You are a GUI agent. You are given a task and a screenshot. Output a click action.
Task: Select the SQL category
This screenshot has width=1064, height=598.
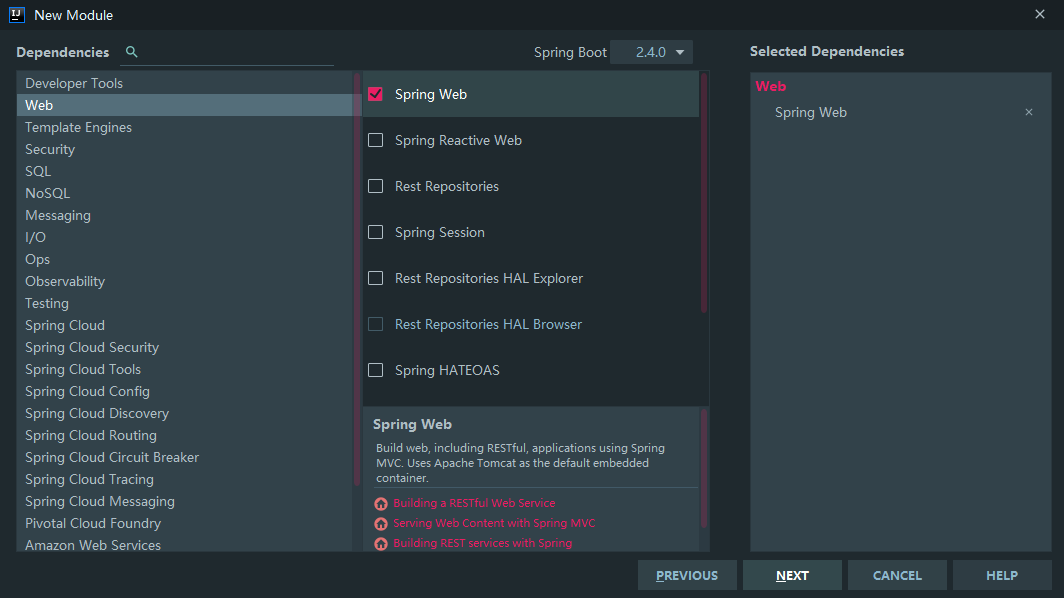click(185, 171)
